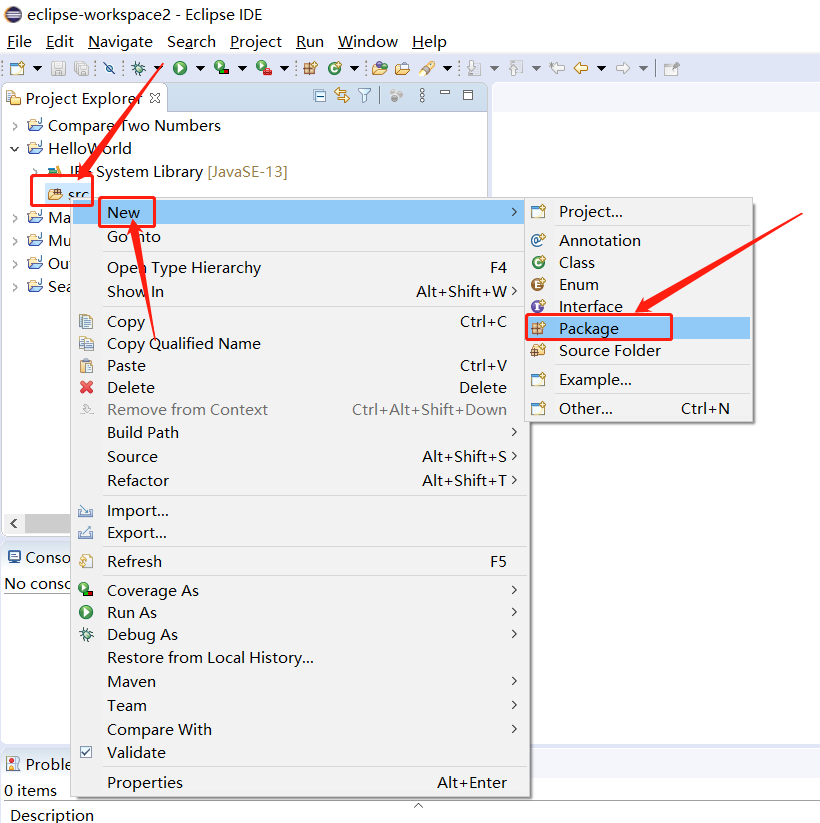Click the Coverage toolbar icon
820x823 pixels.
(222, 68)
